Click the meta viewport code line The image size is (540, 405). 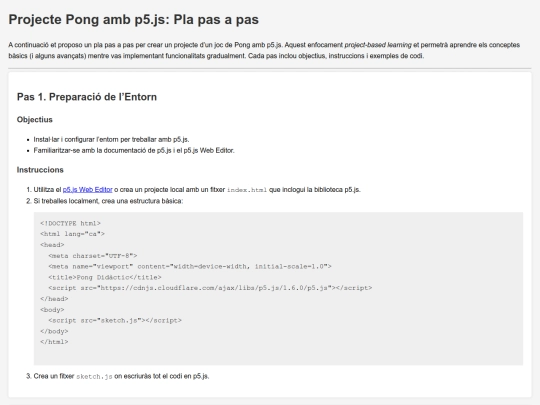pyautogui.click(x=190, y=267)
